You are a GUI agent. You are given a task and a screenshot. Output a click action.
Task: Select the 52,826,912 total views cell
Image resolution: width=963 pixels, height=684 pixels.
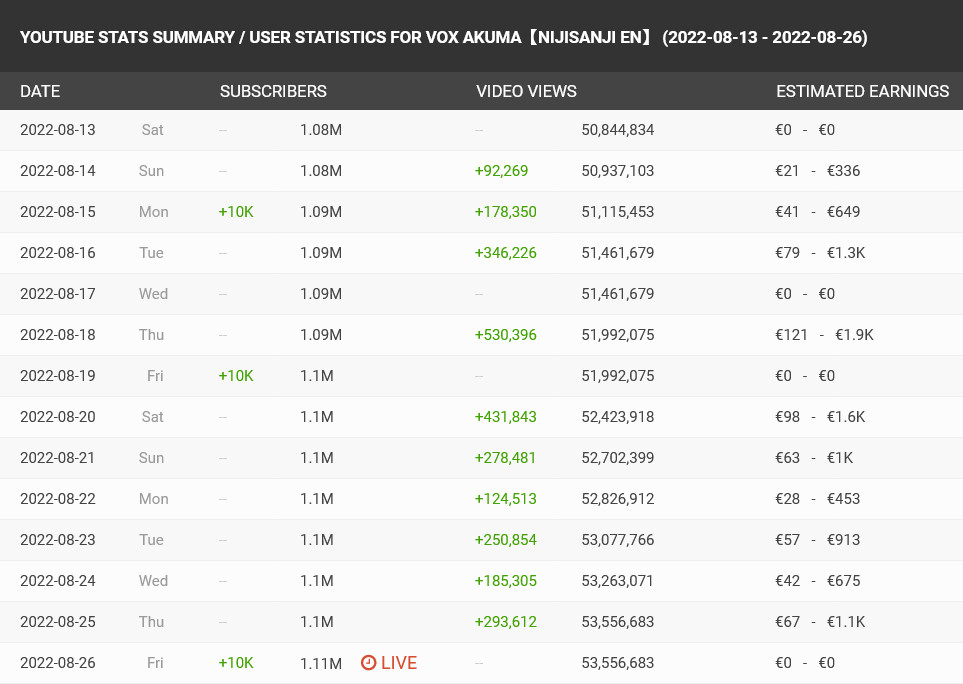coord(618,499)
